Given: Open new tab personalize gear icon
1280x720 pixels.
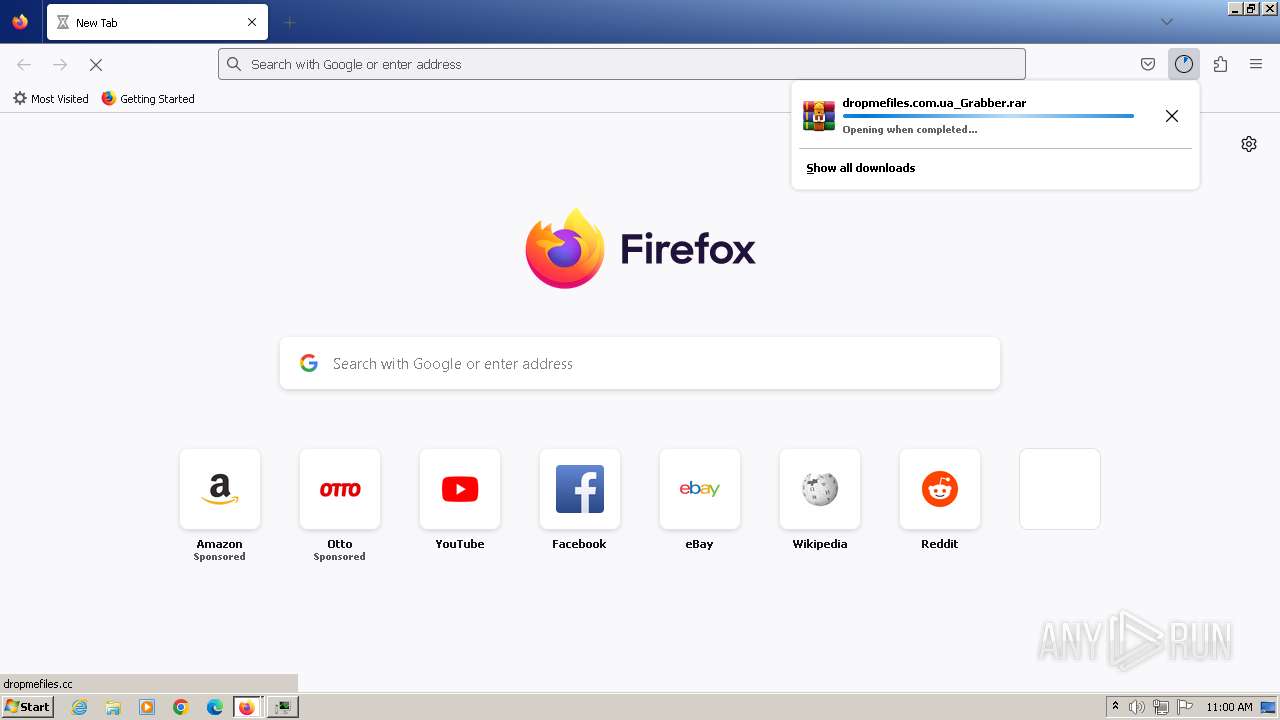Looking at the screenshot, I should pyautogui.click(x=1249, y=144).
